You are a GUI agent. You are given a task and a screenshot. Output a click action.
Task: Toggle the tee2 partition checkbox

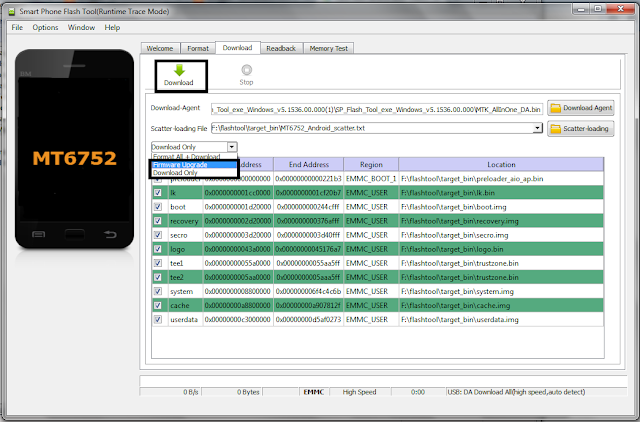[x=158, y=277]
